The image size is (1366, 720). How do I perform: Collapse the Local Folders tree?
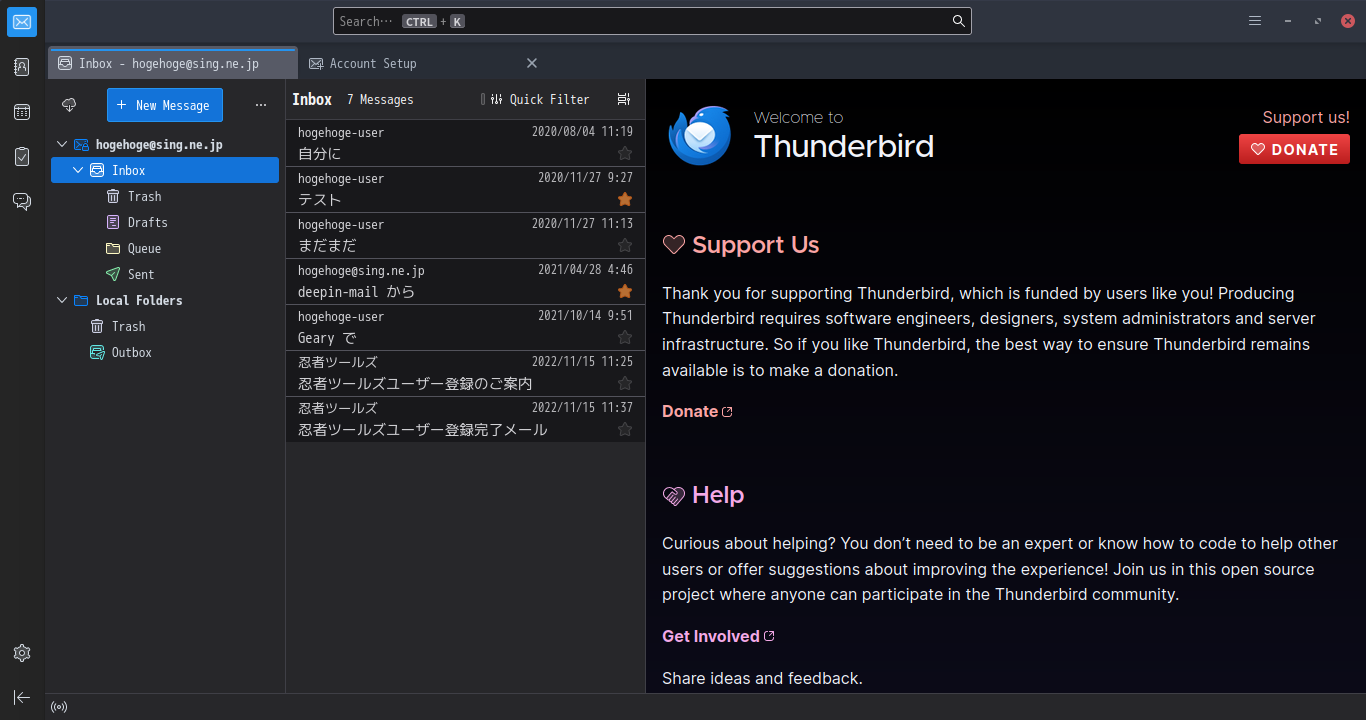(x=62, y=301)
